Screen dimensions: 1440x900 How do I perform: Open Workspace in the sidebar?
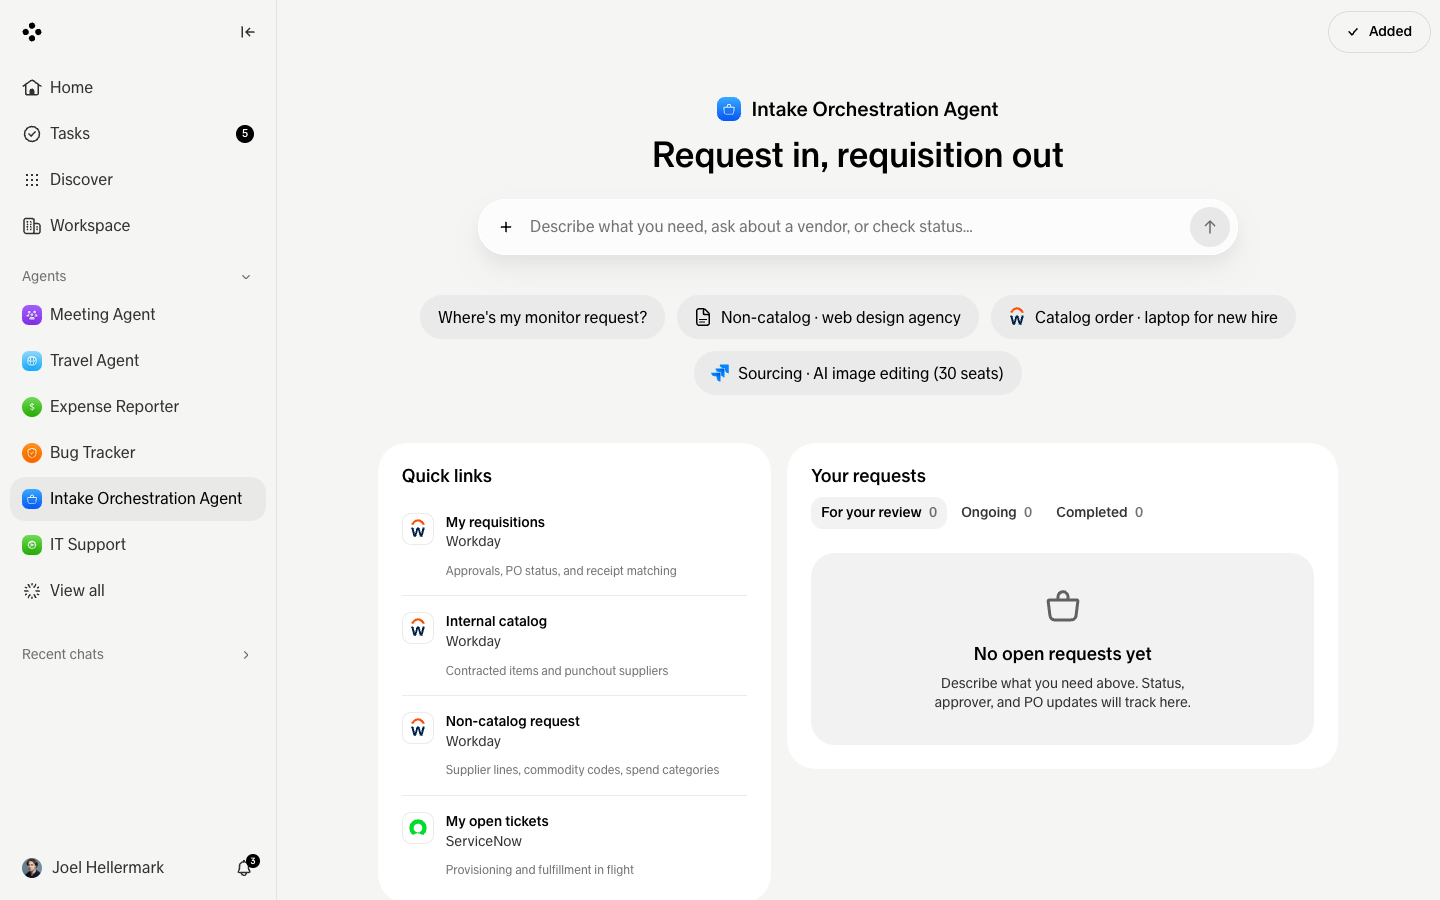click(138, 226)
